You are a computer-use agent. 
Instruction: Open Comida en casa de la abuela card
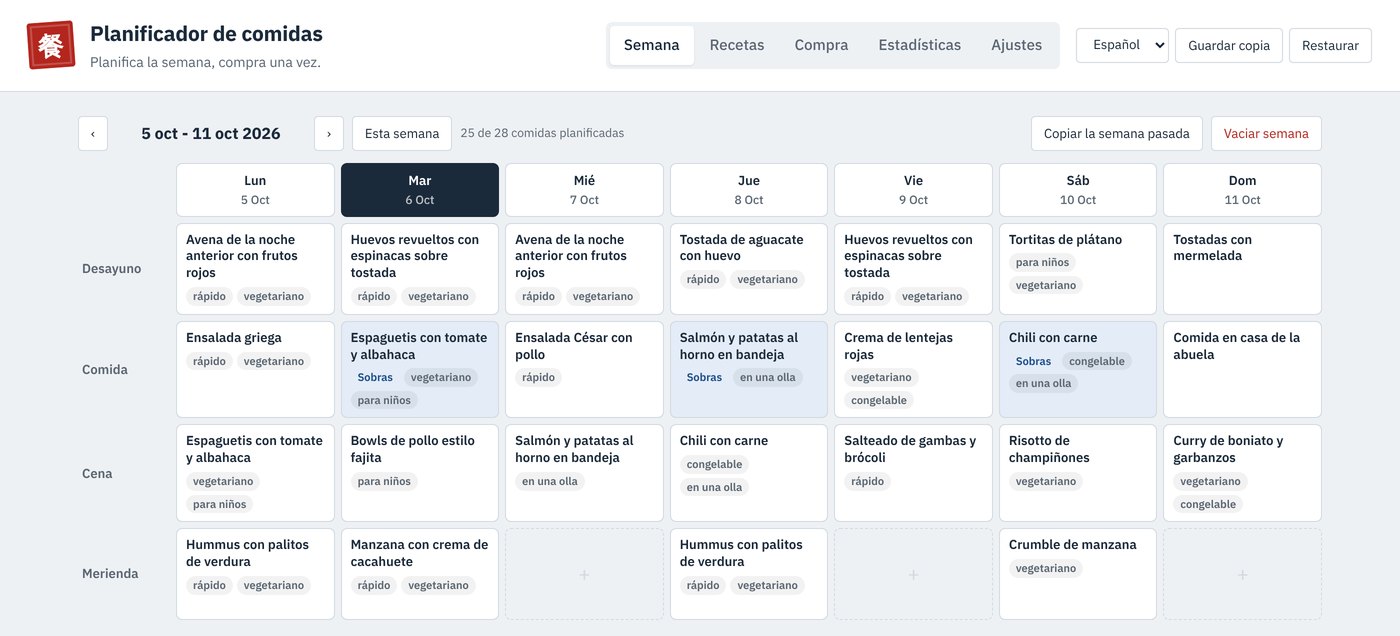[1242, 369]
